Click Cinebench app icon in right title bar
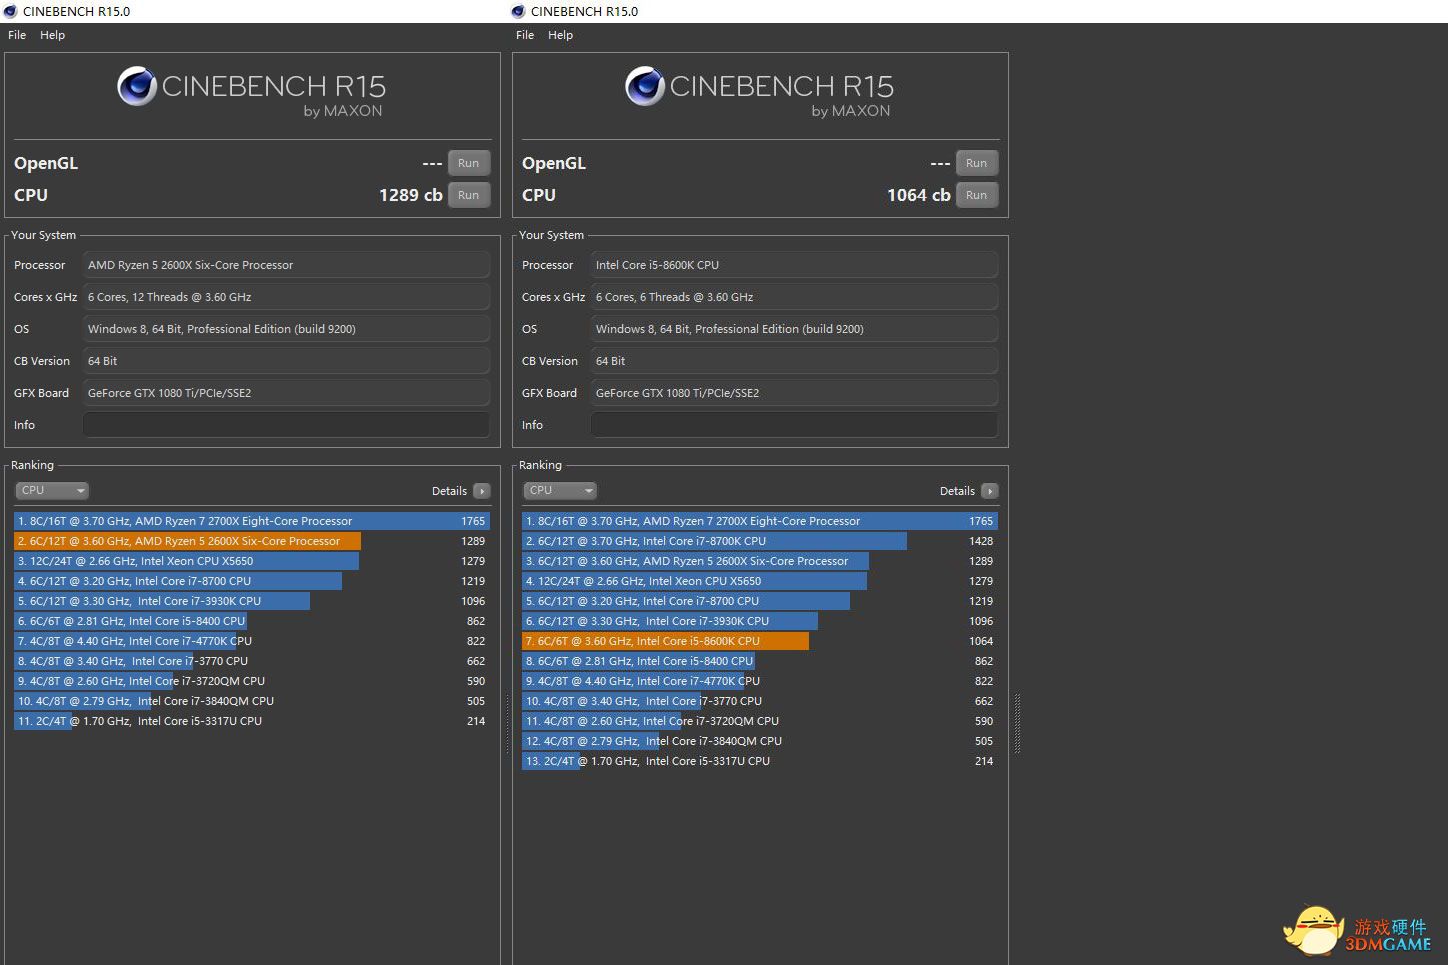Viewport: 1448px width, 965px height. click(518, 11)
